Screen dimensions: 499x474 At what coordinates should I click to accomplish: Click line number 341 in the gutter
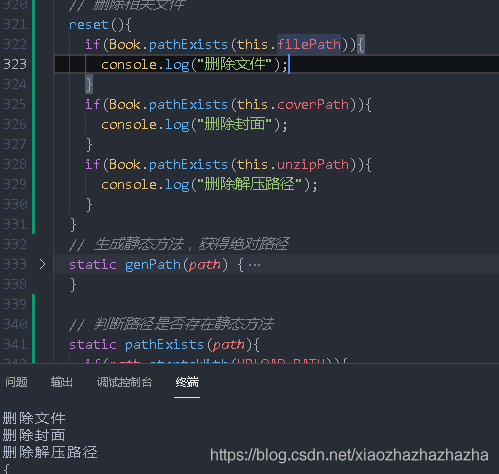[15, 344]
